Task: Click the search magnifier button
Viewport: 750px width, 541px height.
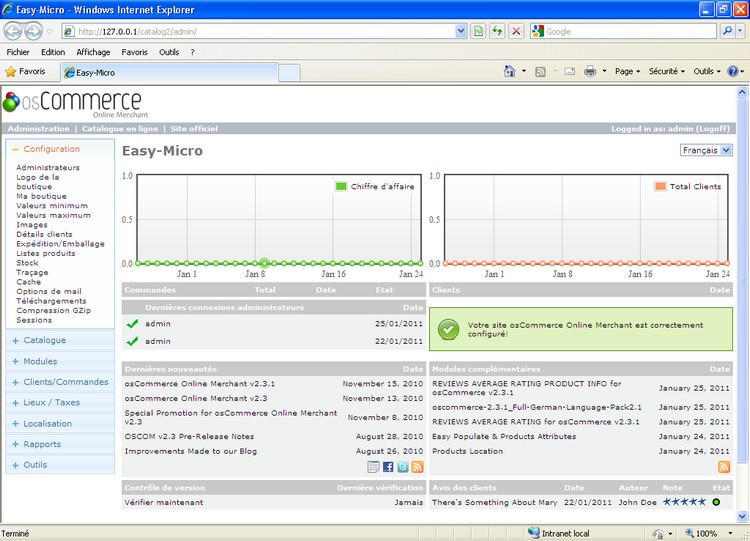Action: pyautogui.click(x=727, y=32)
